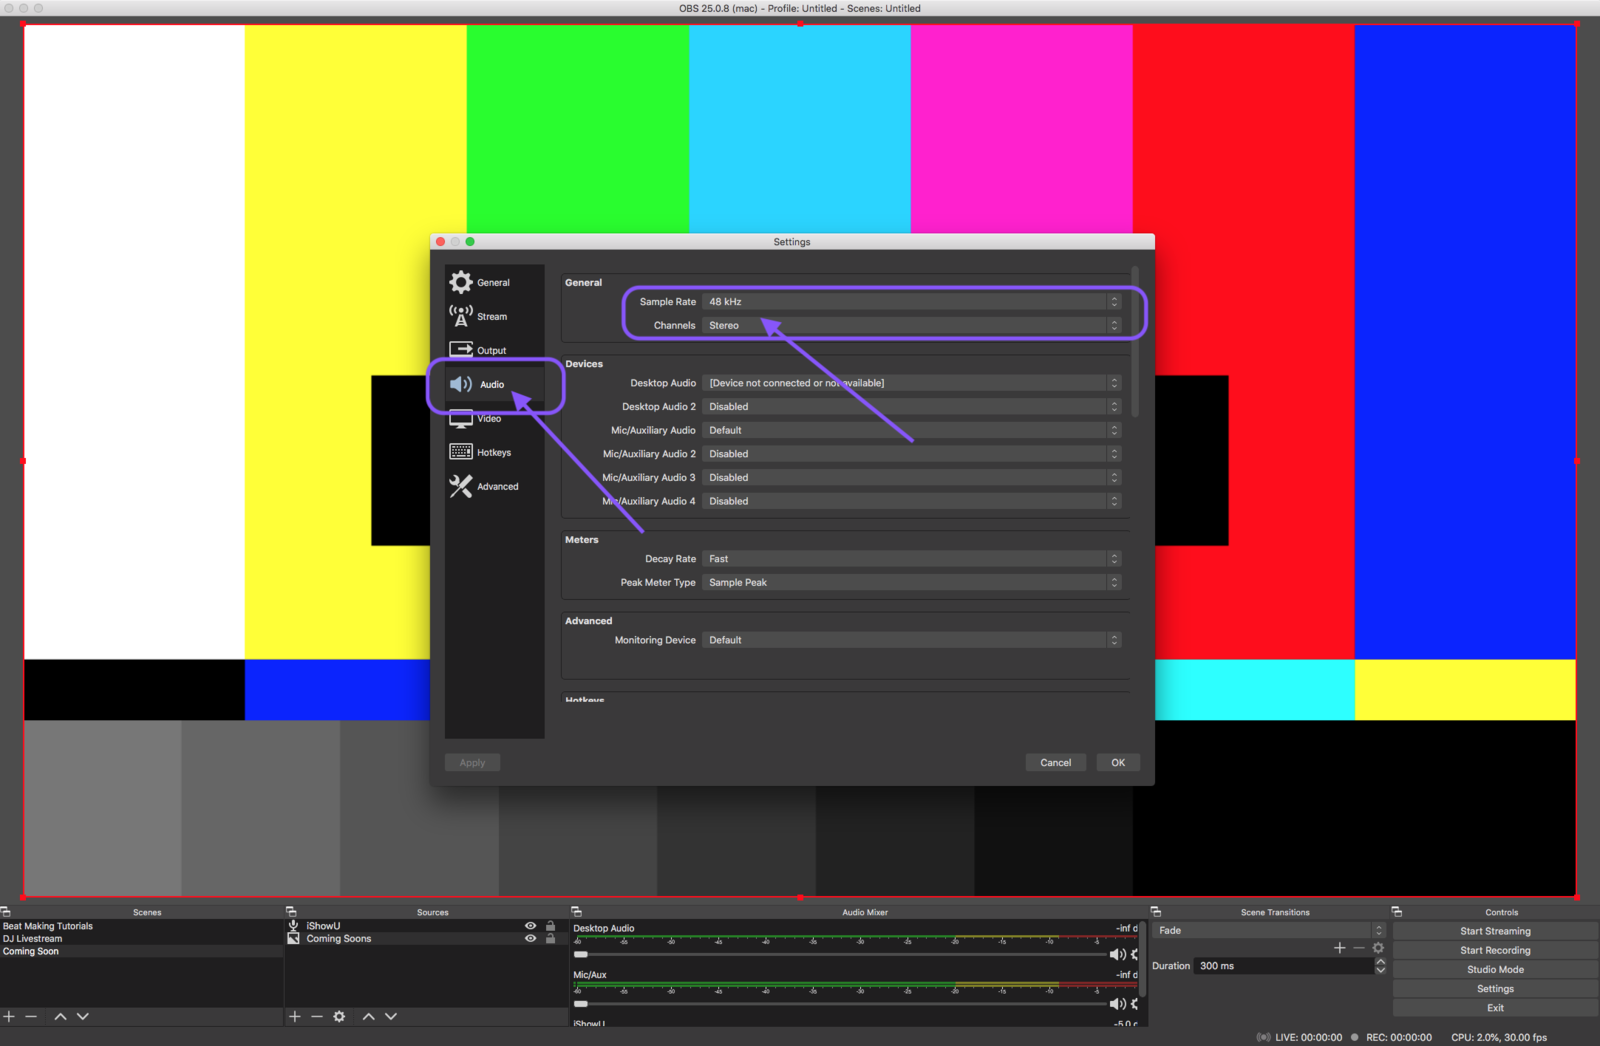Image resolution: width=1600 pixels, height=1046 pixels.
Task: Open the Channels Stereo dropdown
Action: click(911, 325)
